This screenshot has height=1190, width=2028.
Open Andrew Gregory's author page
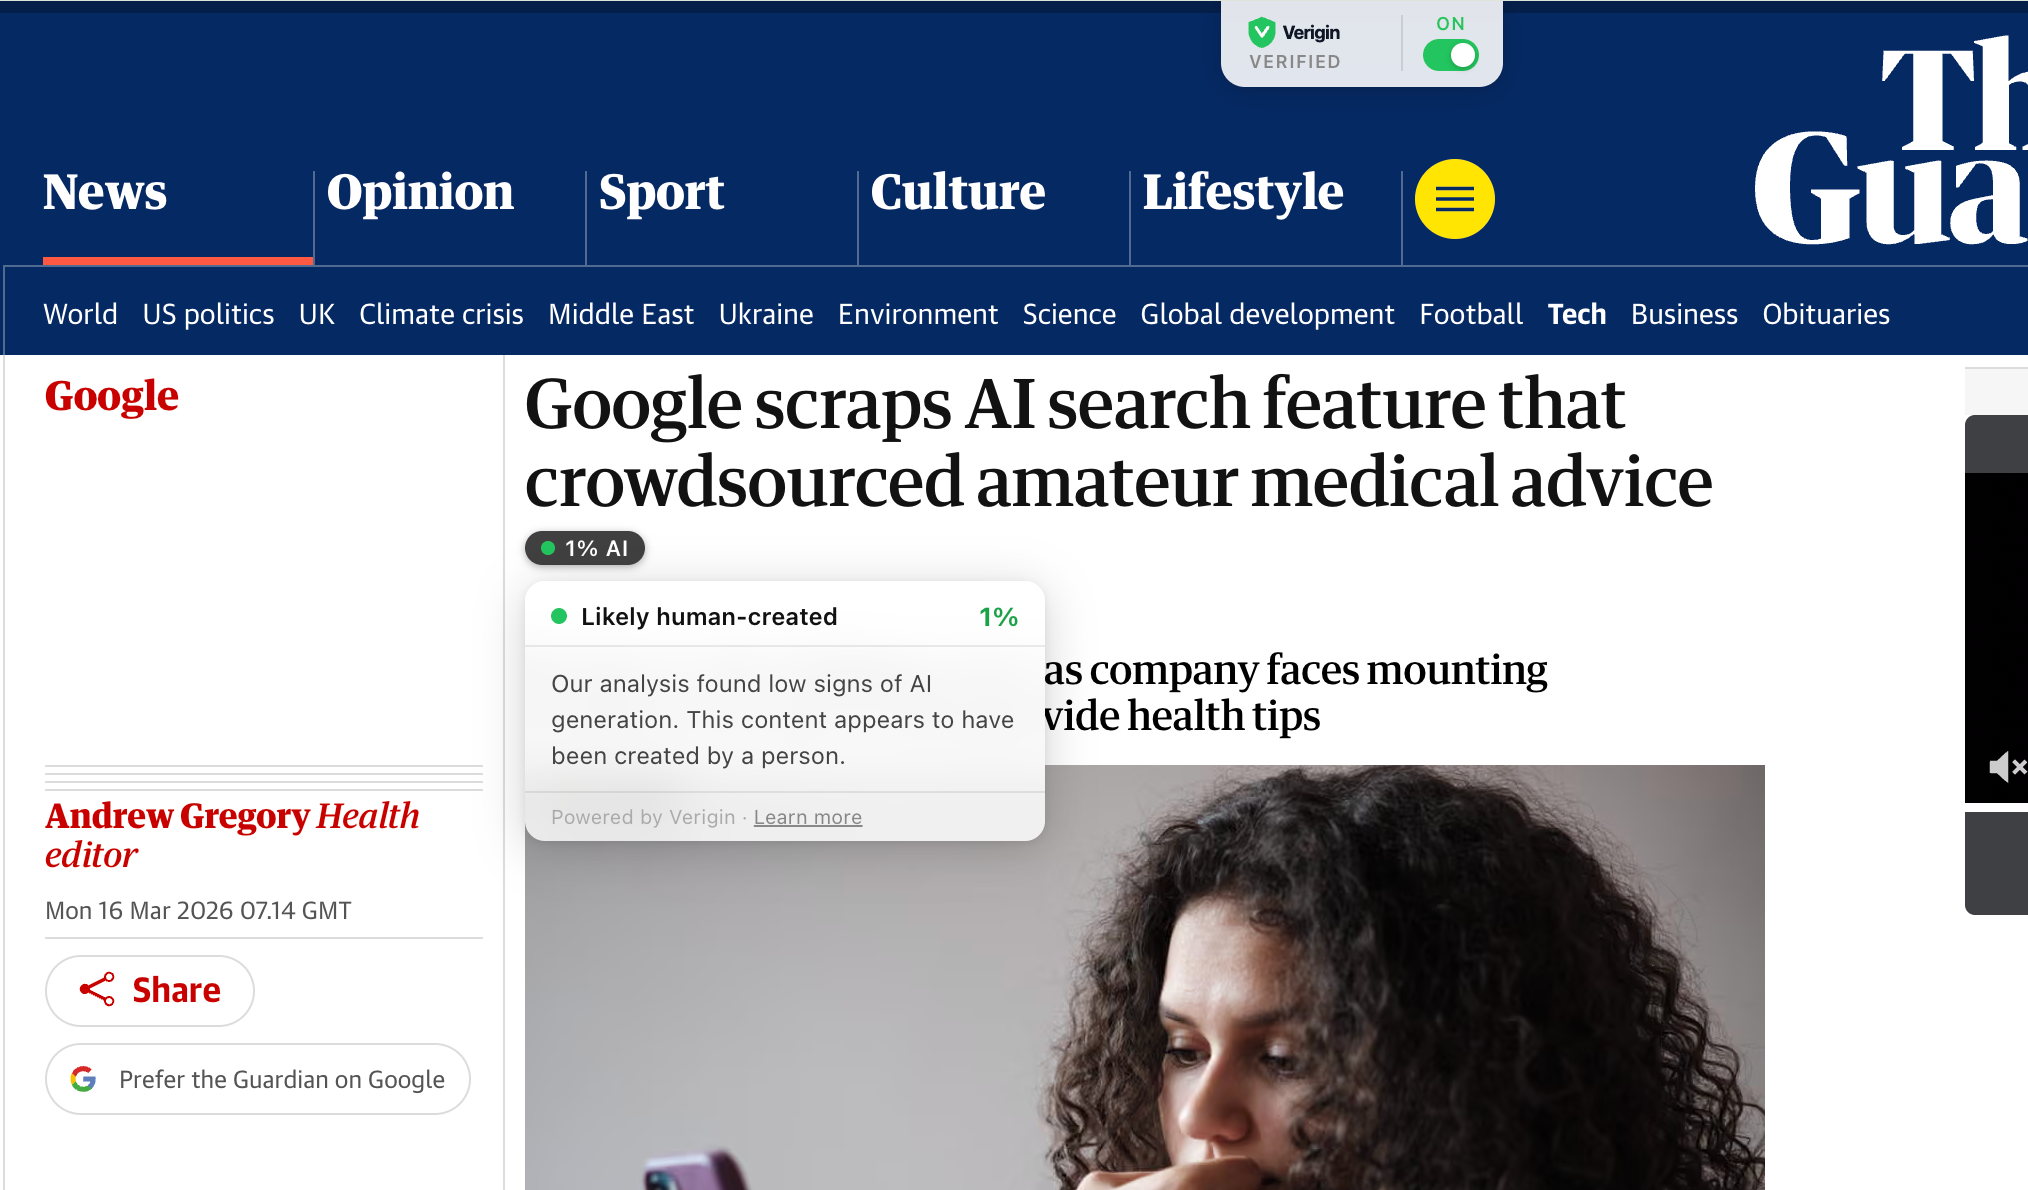tap(176, 815)
